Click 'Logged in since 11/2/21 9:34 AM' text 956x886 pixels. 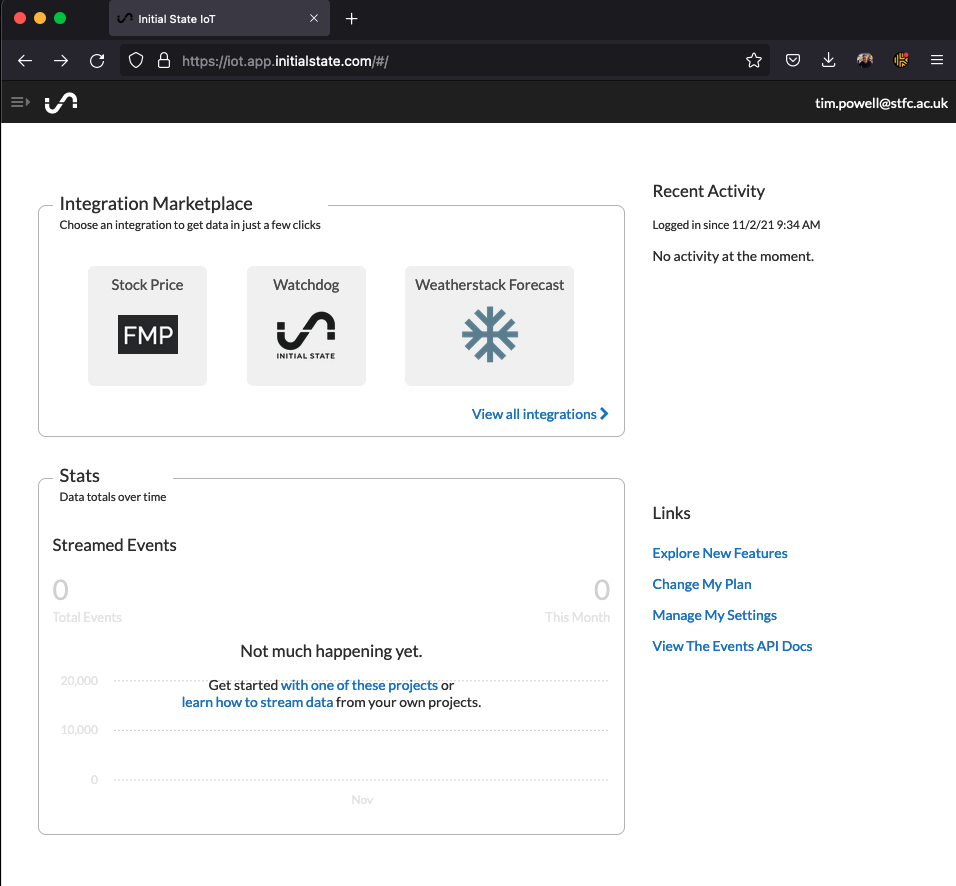pyautogui.click(x=736, y=225)
